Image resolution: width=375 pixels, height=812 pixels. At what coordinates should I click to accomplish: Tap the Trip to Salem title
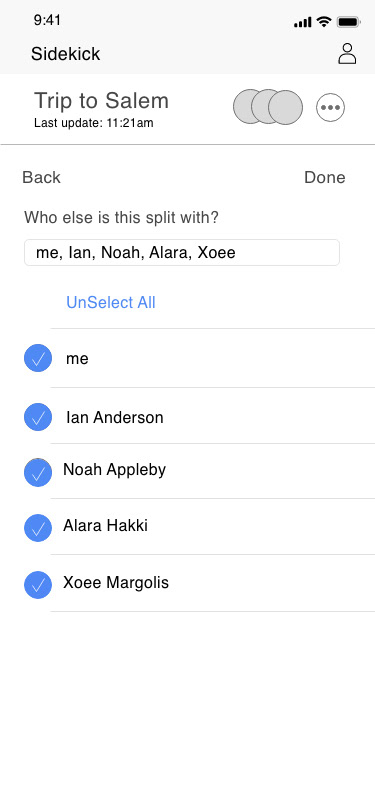point(102,100)
